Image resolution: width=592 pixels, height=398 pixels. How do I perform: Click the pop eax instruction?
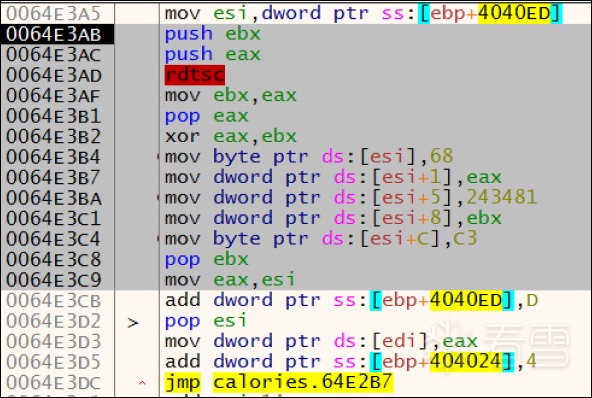(x=207, y=116)
